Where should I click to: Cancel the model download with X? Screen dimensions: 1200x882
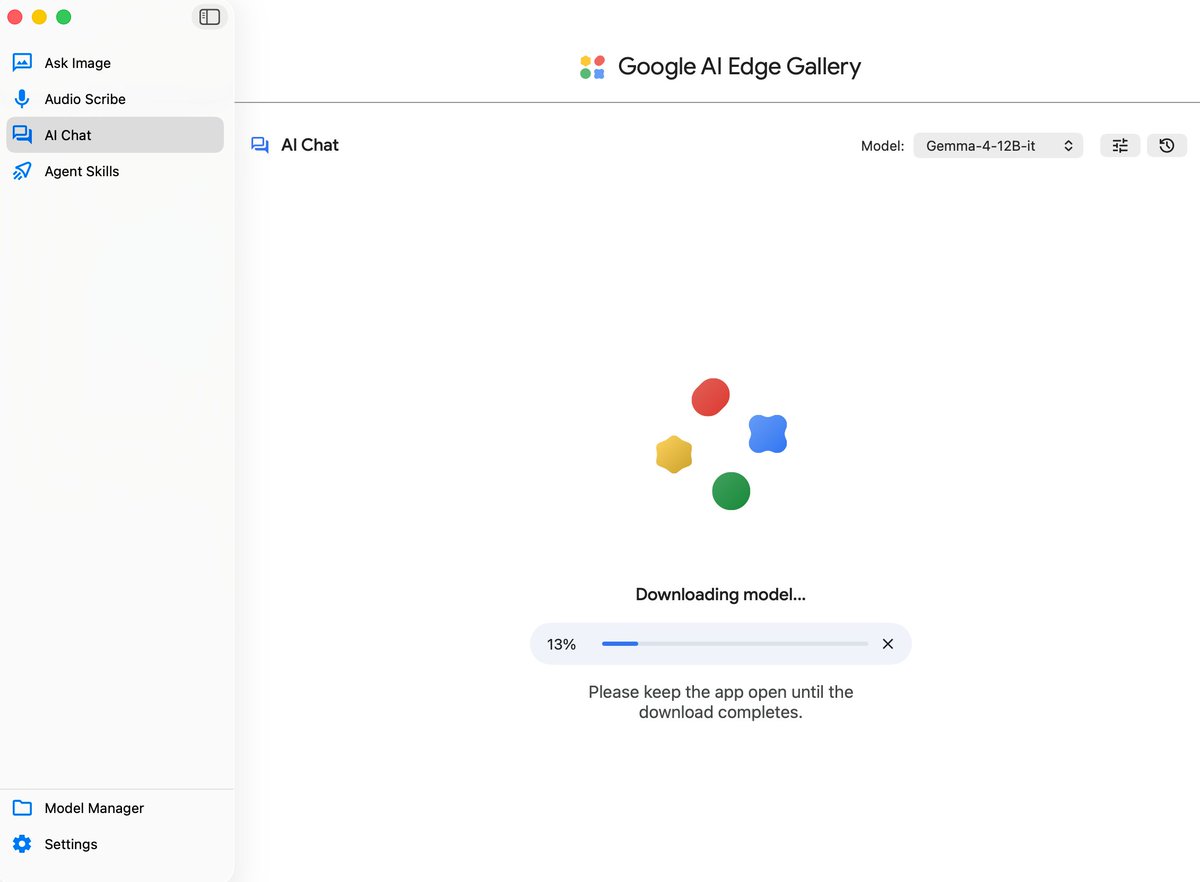click(888, 644)
